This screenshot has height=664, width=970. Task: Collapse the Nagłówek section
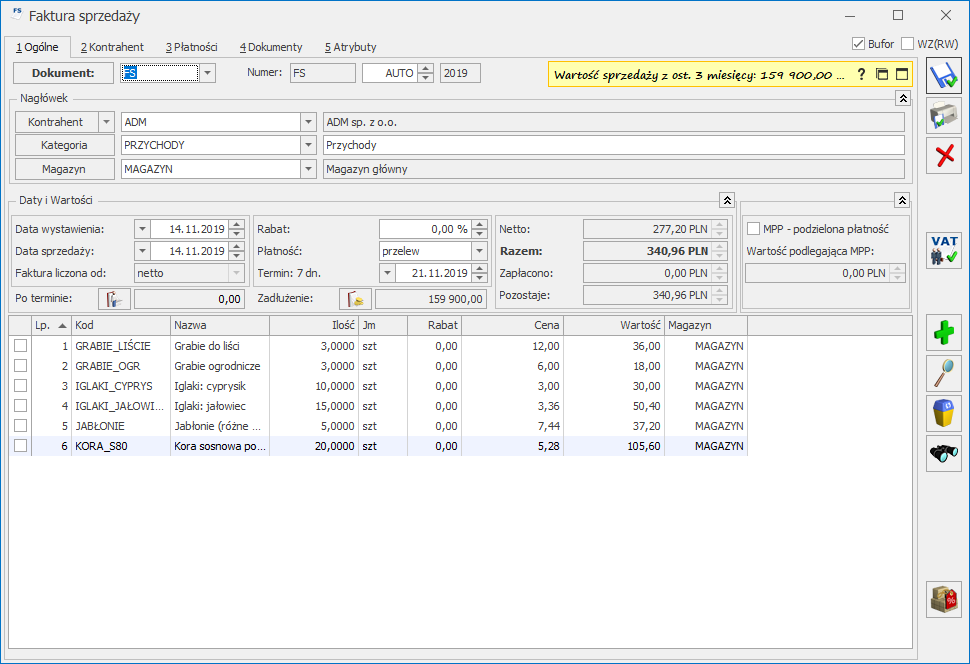click(x=903, y=98)
